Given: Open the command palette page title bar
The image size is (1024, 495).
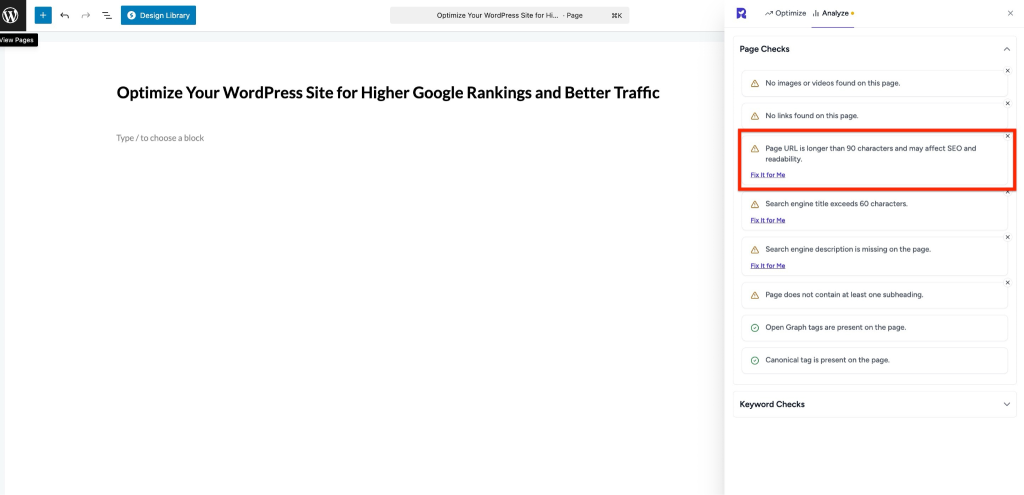Looking at the screenshot, I should tap(509, 15).
